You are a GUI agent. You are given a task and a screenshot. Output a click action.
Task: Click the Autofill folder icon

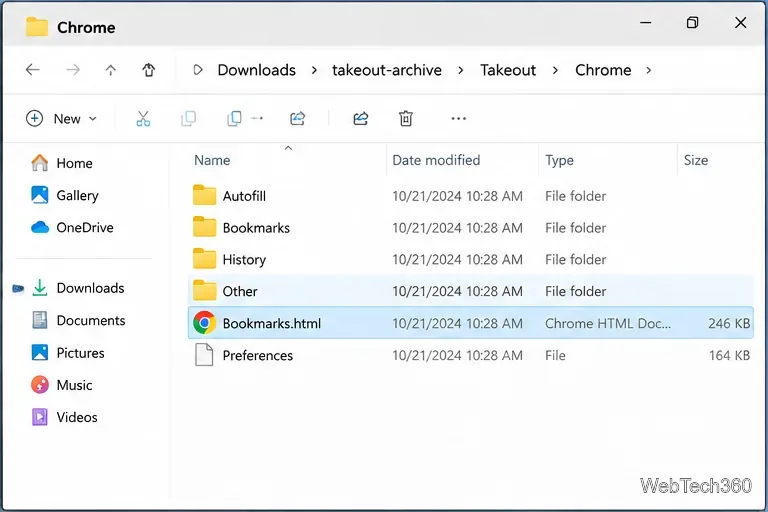pyautogui.click(x=204, y=195)
